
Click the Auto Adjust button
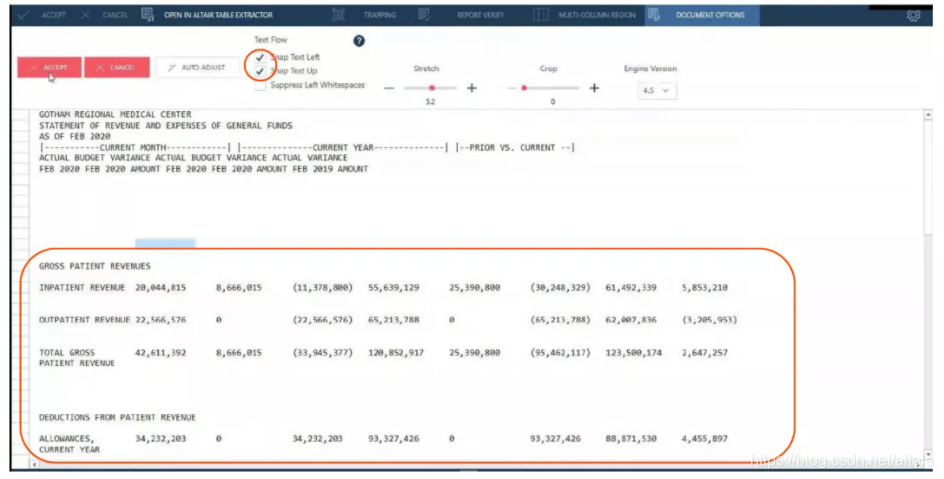197,67
